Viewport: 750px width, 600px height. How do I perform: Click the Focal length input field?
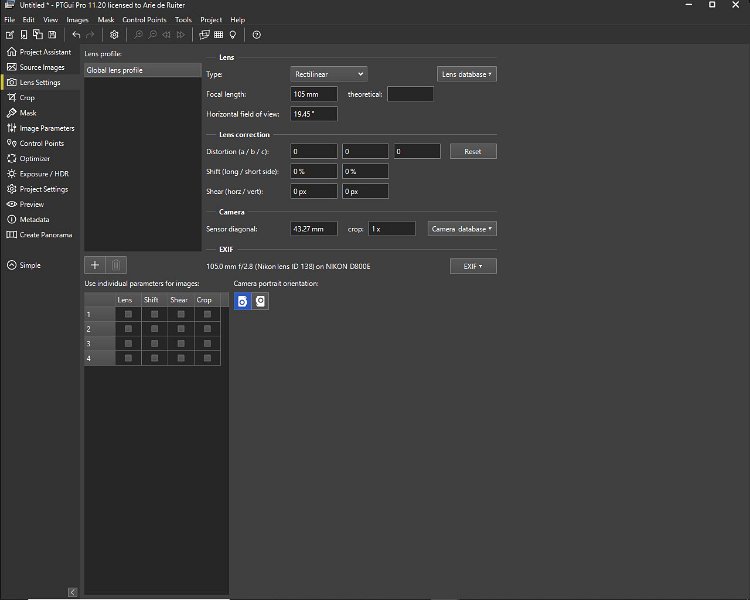click(x=313, y=94)
